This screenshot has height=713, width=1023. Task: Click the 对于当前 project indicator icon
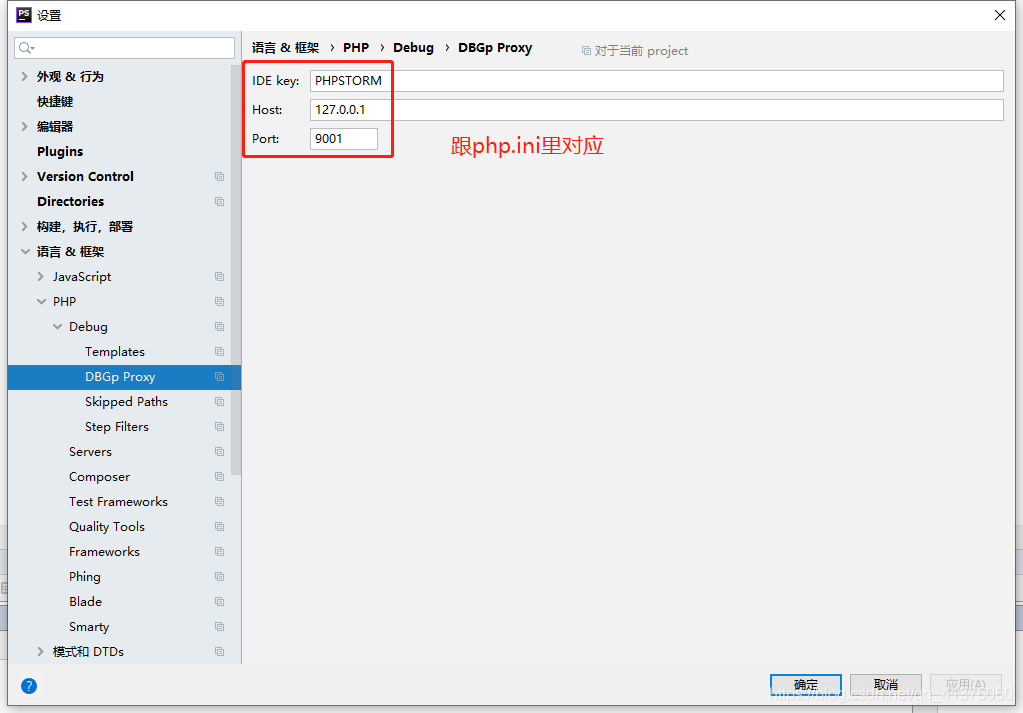586,50
